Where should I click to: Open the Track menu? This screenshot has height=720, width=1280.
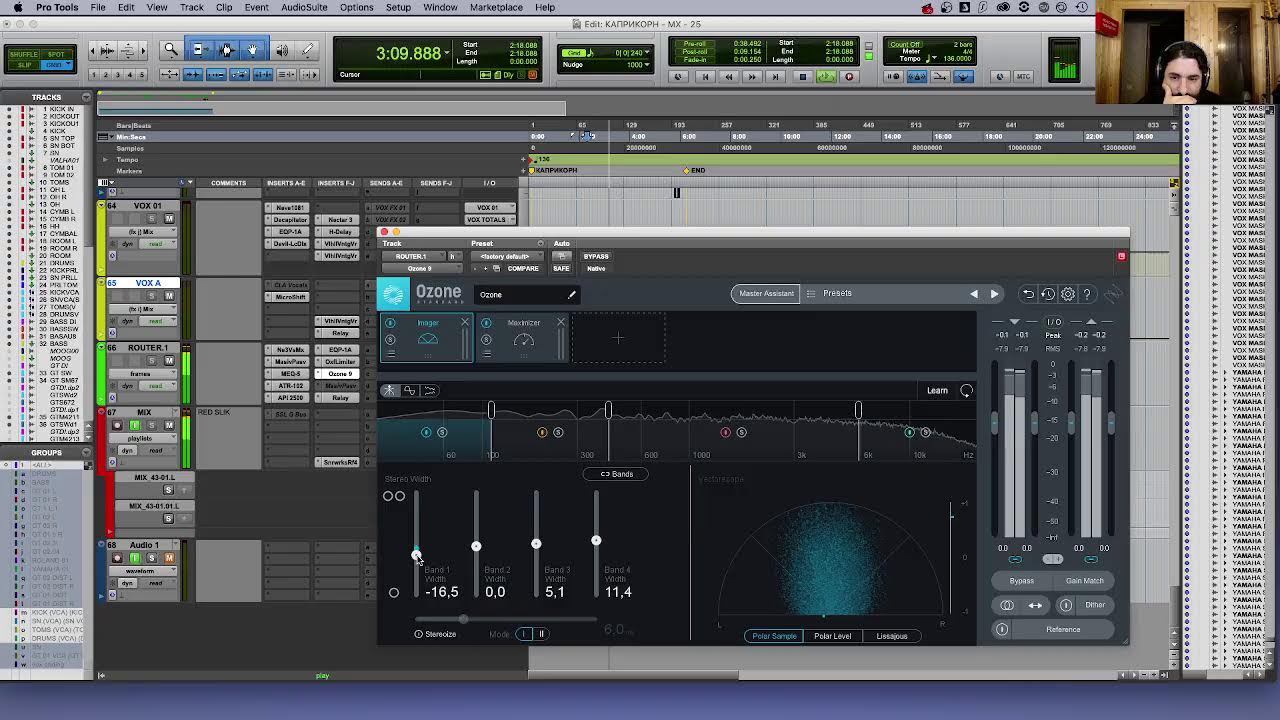click(192, 7)
